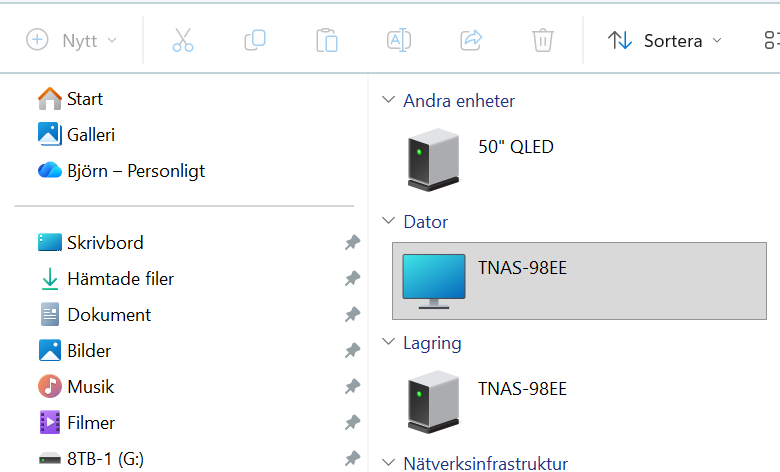
Task: Unpin Skrivbord using its pin icon
Action: click(352, 243)
